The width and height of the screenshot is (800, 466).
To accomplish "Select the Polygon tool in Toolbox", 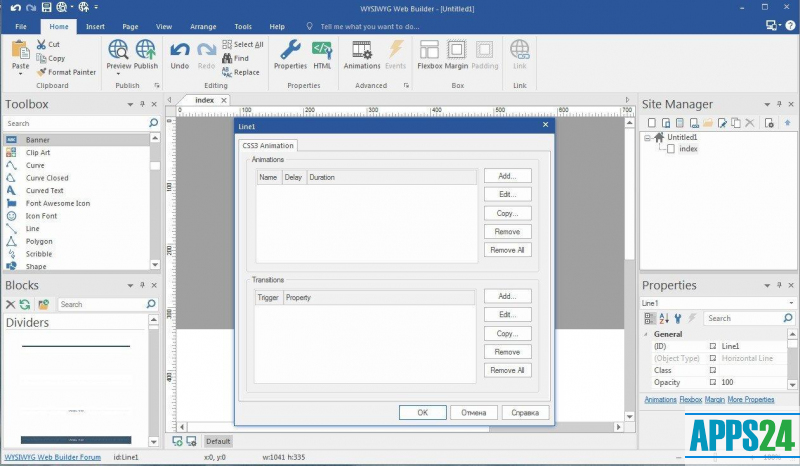I will [x=39, y=241].
